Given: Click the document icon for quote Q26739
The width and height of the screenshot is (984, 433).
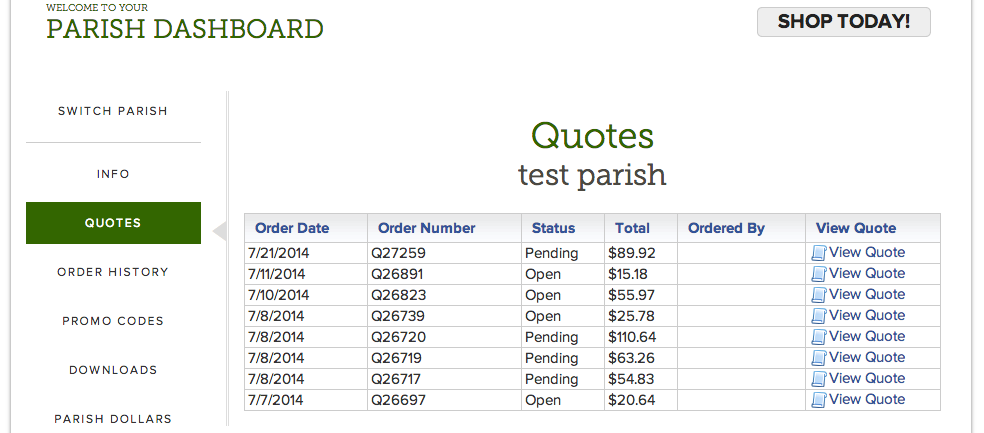Looking at the screenshot, I should (819, 316).
